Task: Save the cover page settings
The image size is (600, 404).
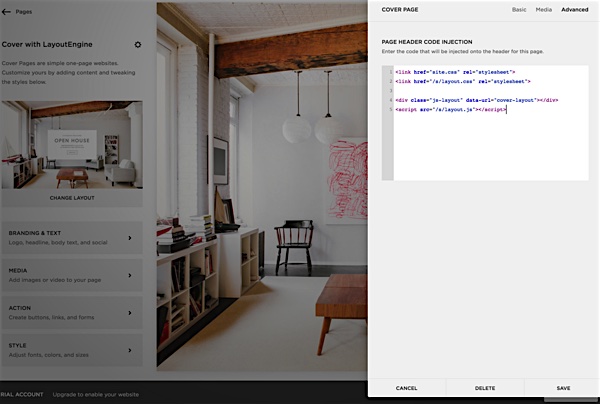Action: click(563, 388)
